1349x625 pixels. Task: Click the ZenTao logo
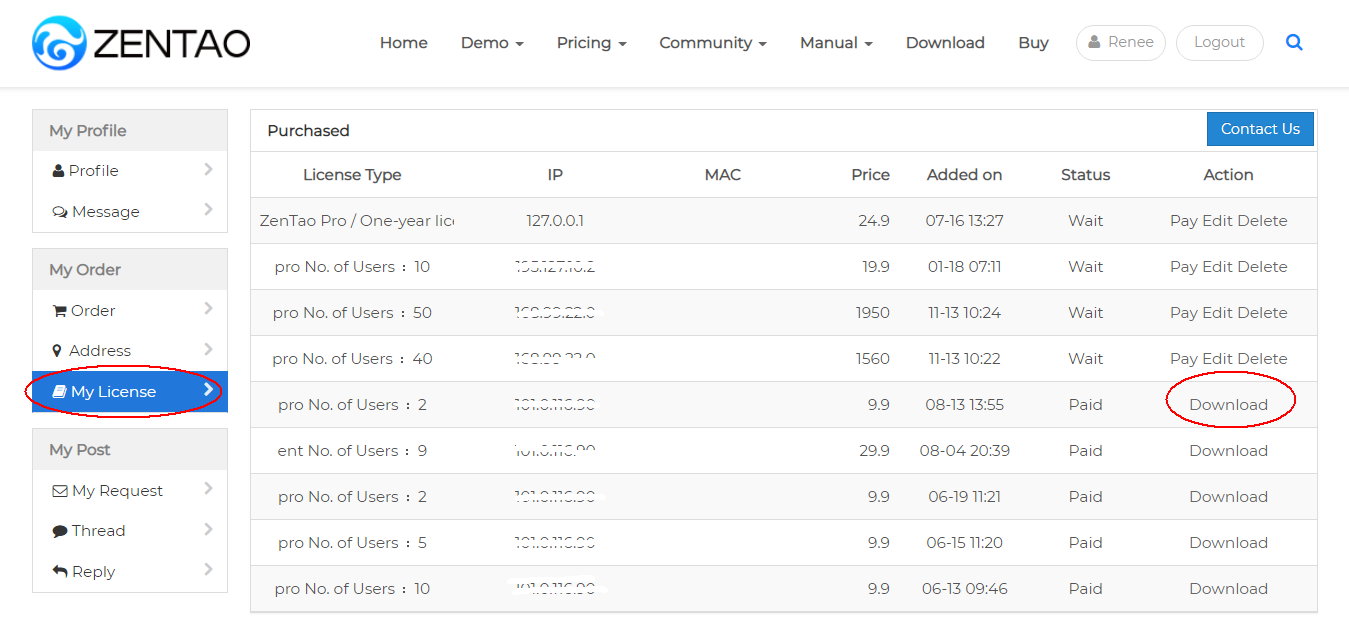(141, 43)
